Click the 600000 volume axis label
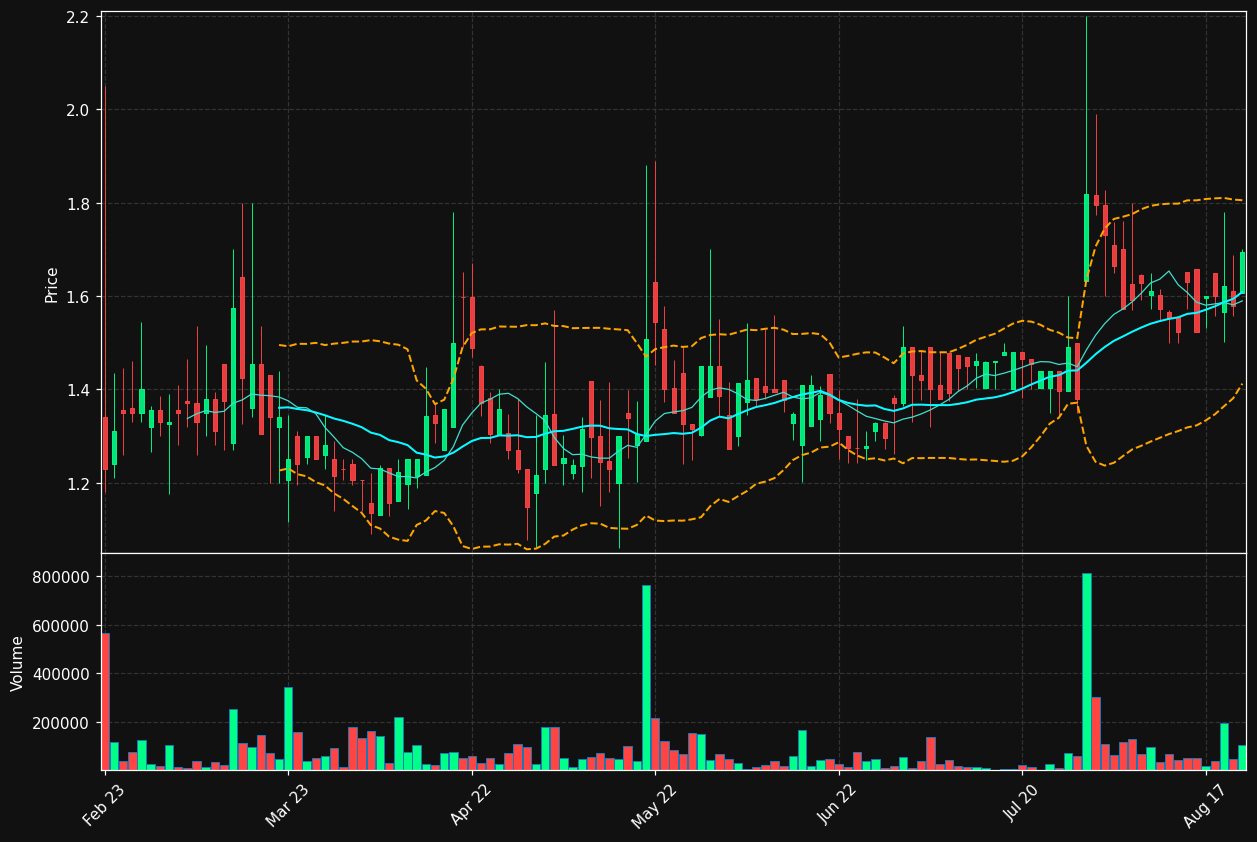The image size is (1257, 842). [63, 626]
